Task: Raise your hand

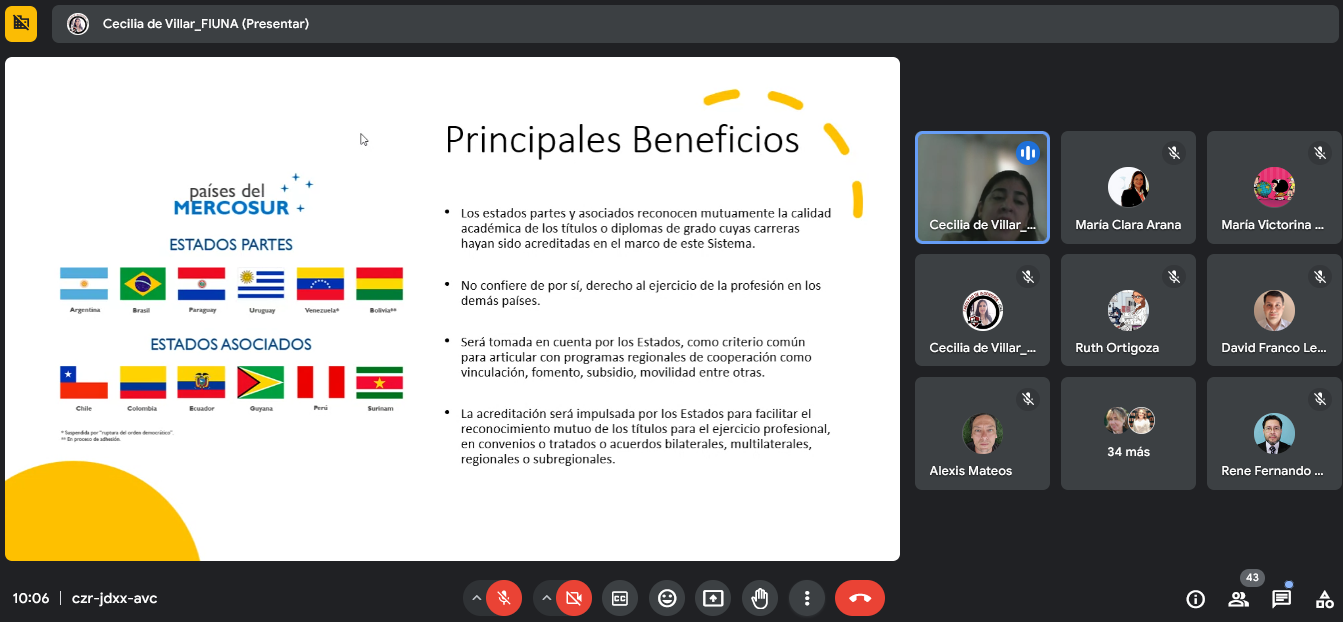Action: click(x=760, y=598)
